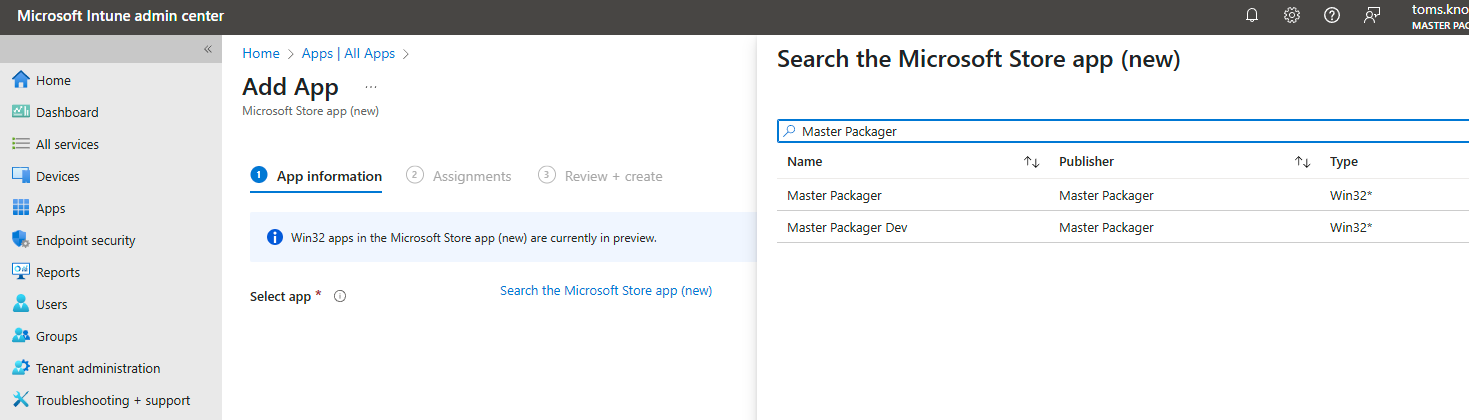Open Groups in the sidebar menu
The height and width of the screenshot is (420, 1469).
tap(56, 336)
